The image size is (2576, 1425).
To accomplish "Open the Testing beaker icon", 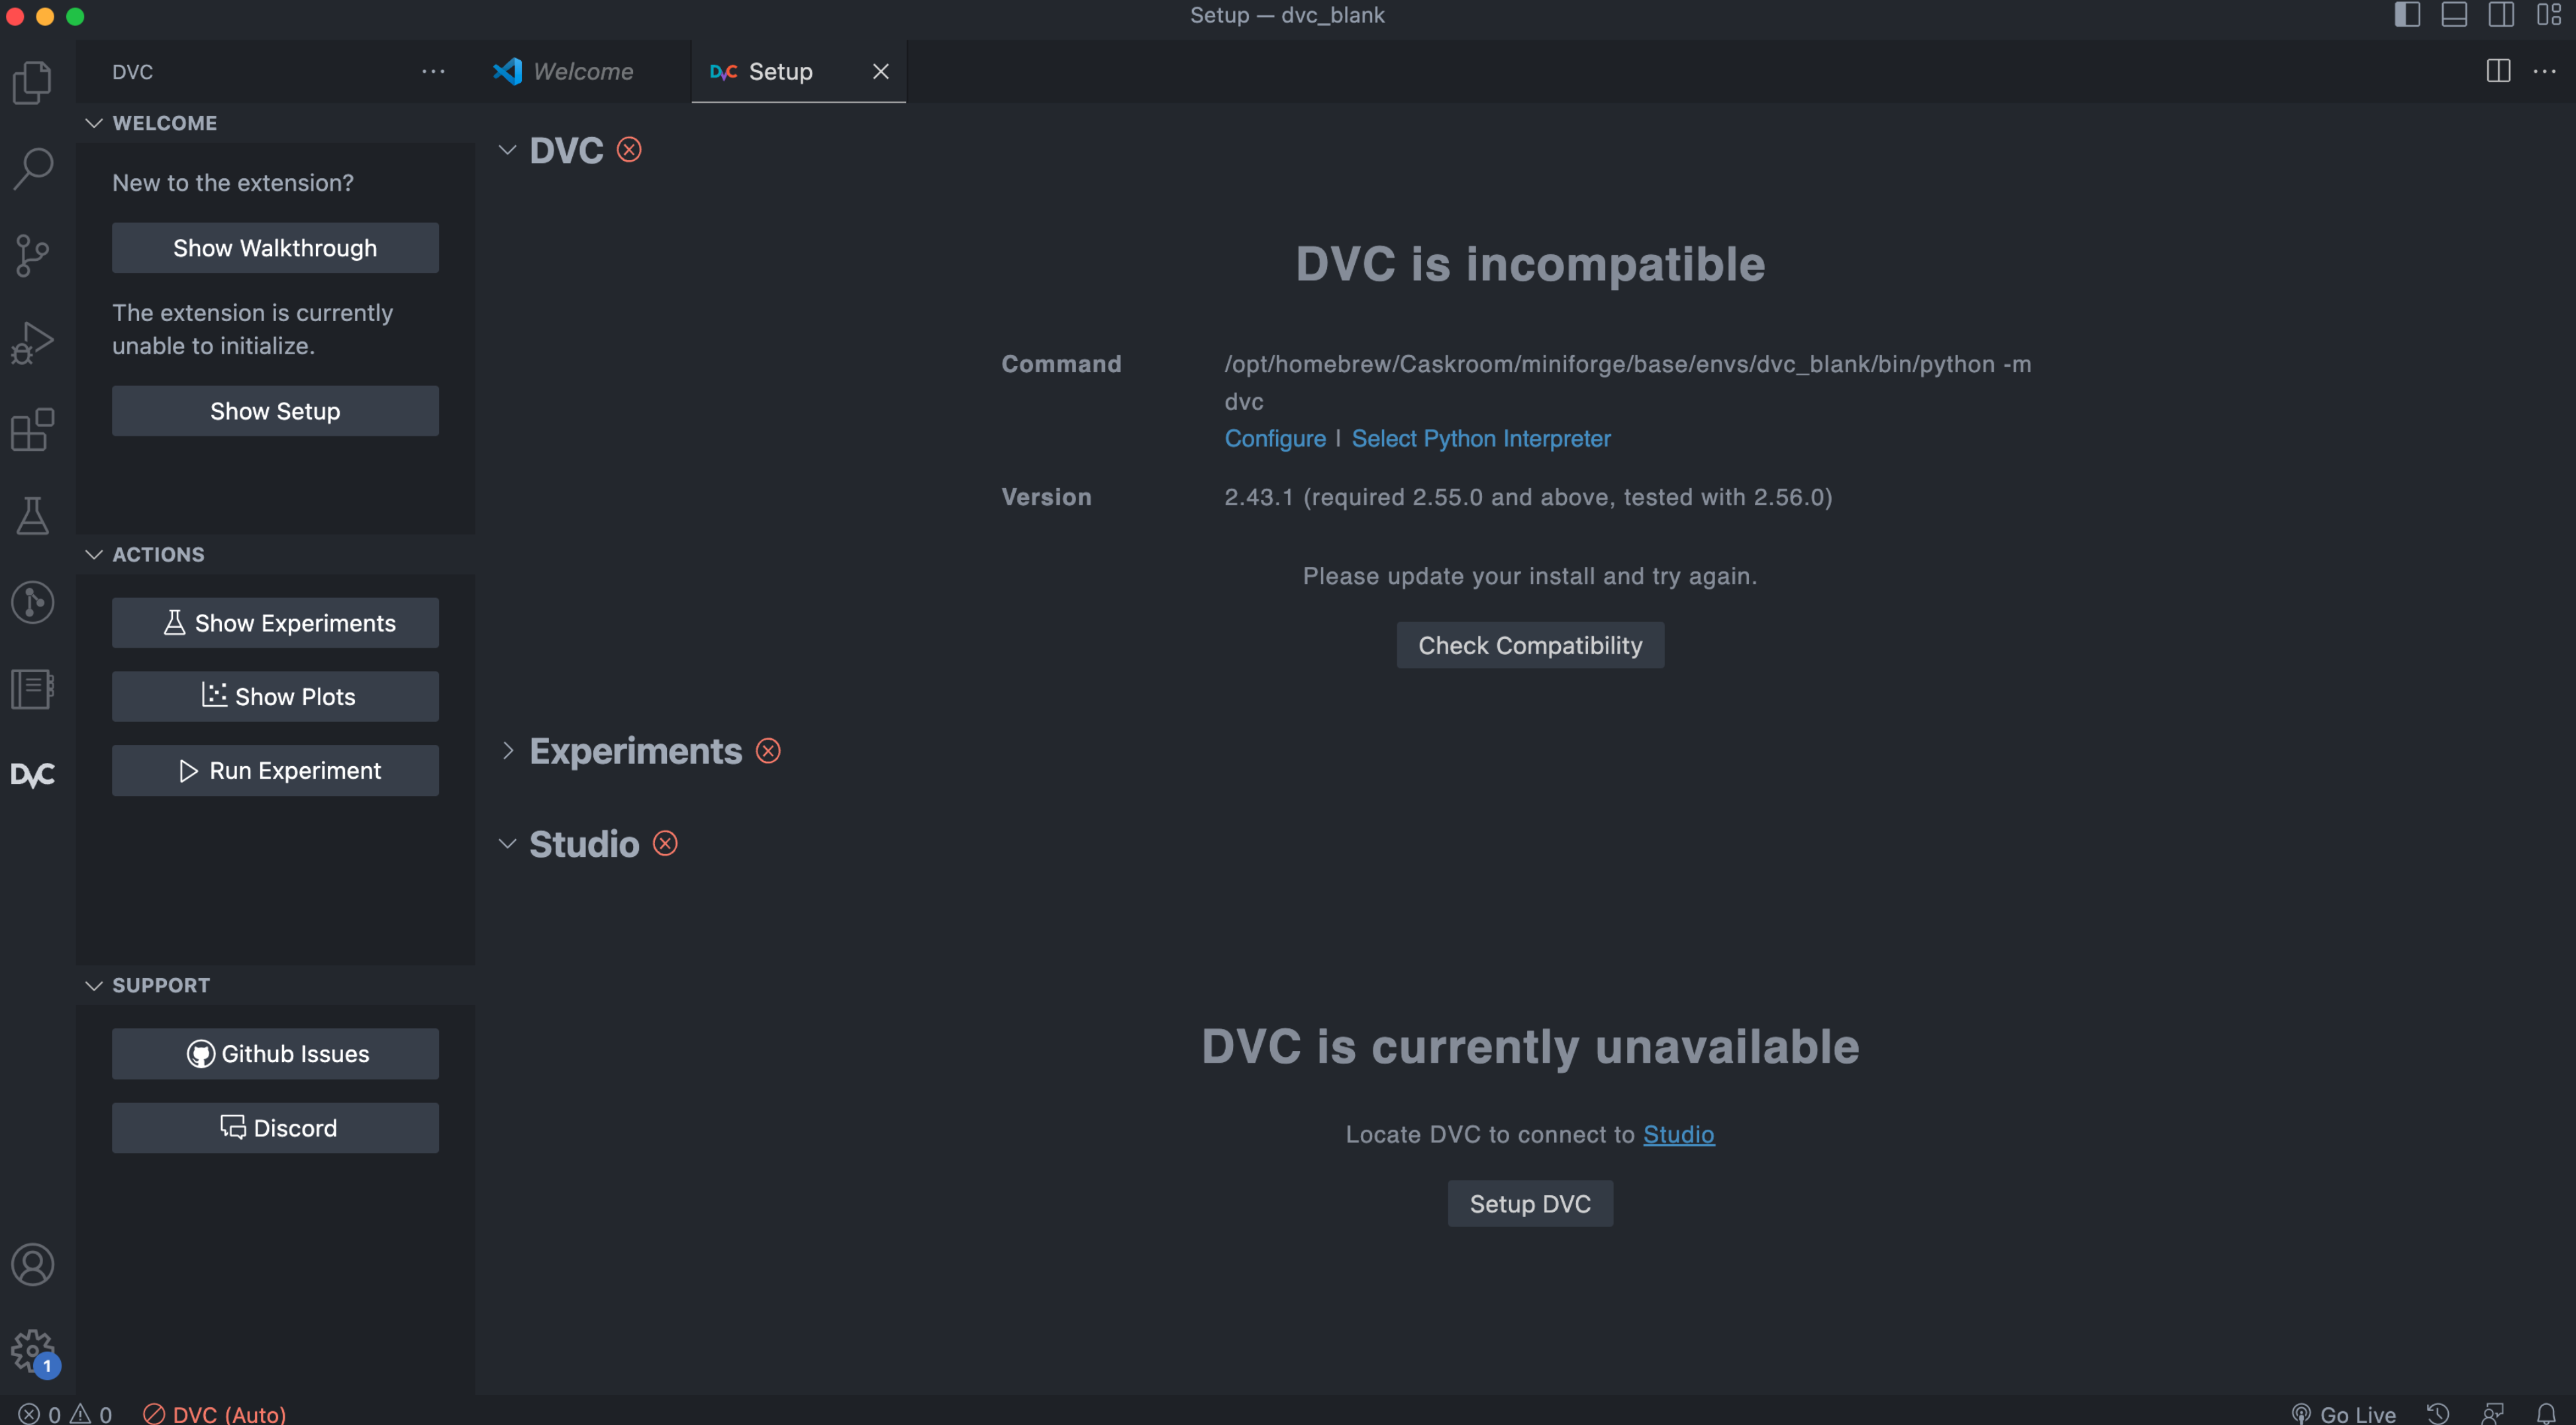I will pyautogui.click(x=33, y=515).
